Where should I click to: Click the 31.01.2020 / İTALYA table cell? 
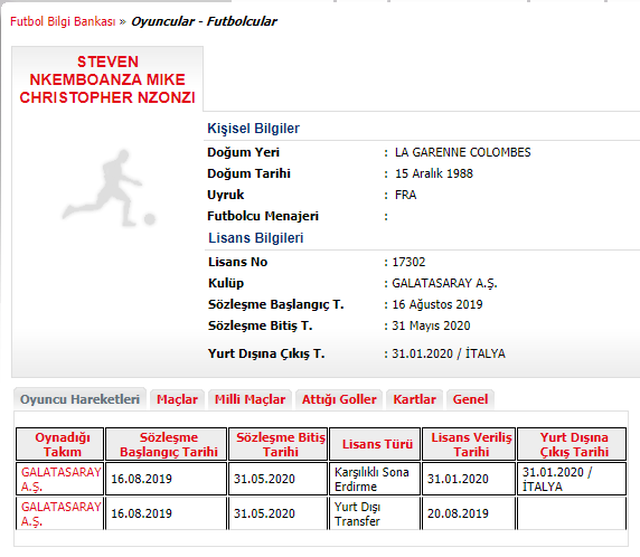tap(572, 479)
